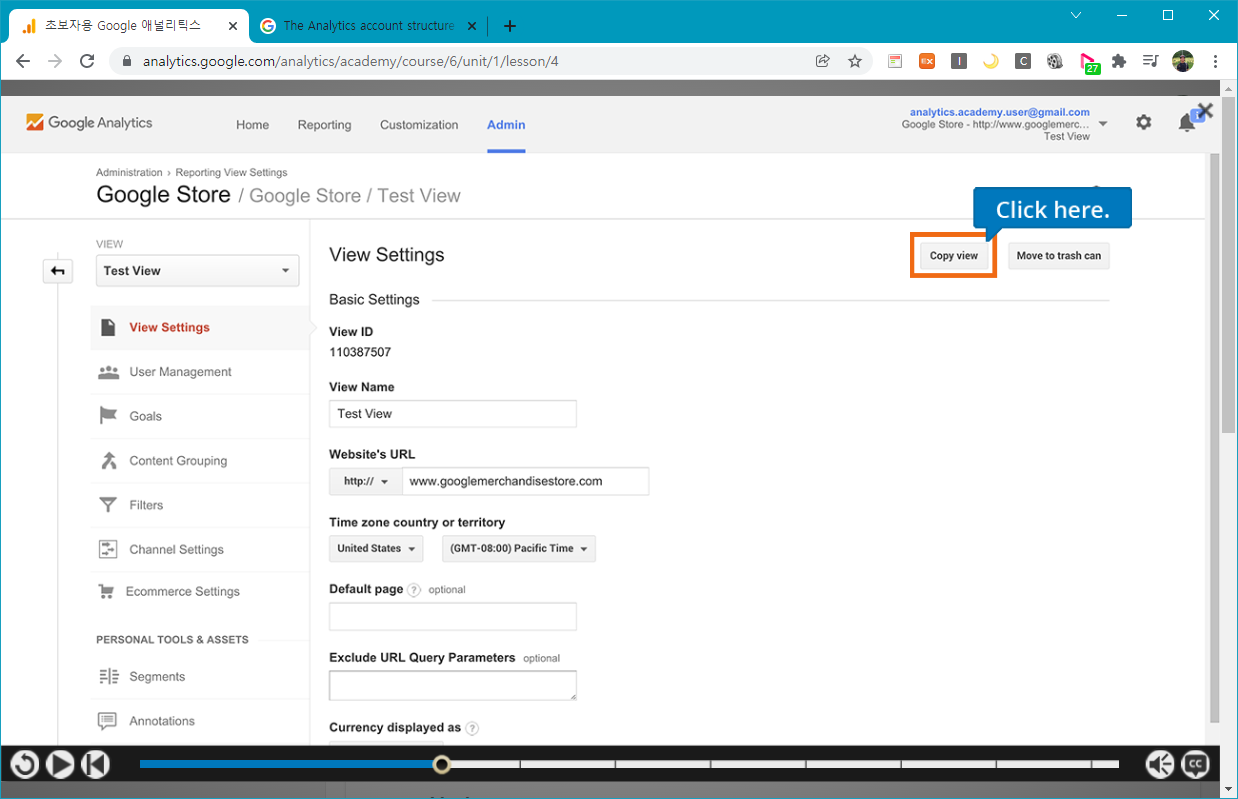Click the settings gear icon

[x=1143, y=122]
